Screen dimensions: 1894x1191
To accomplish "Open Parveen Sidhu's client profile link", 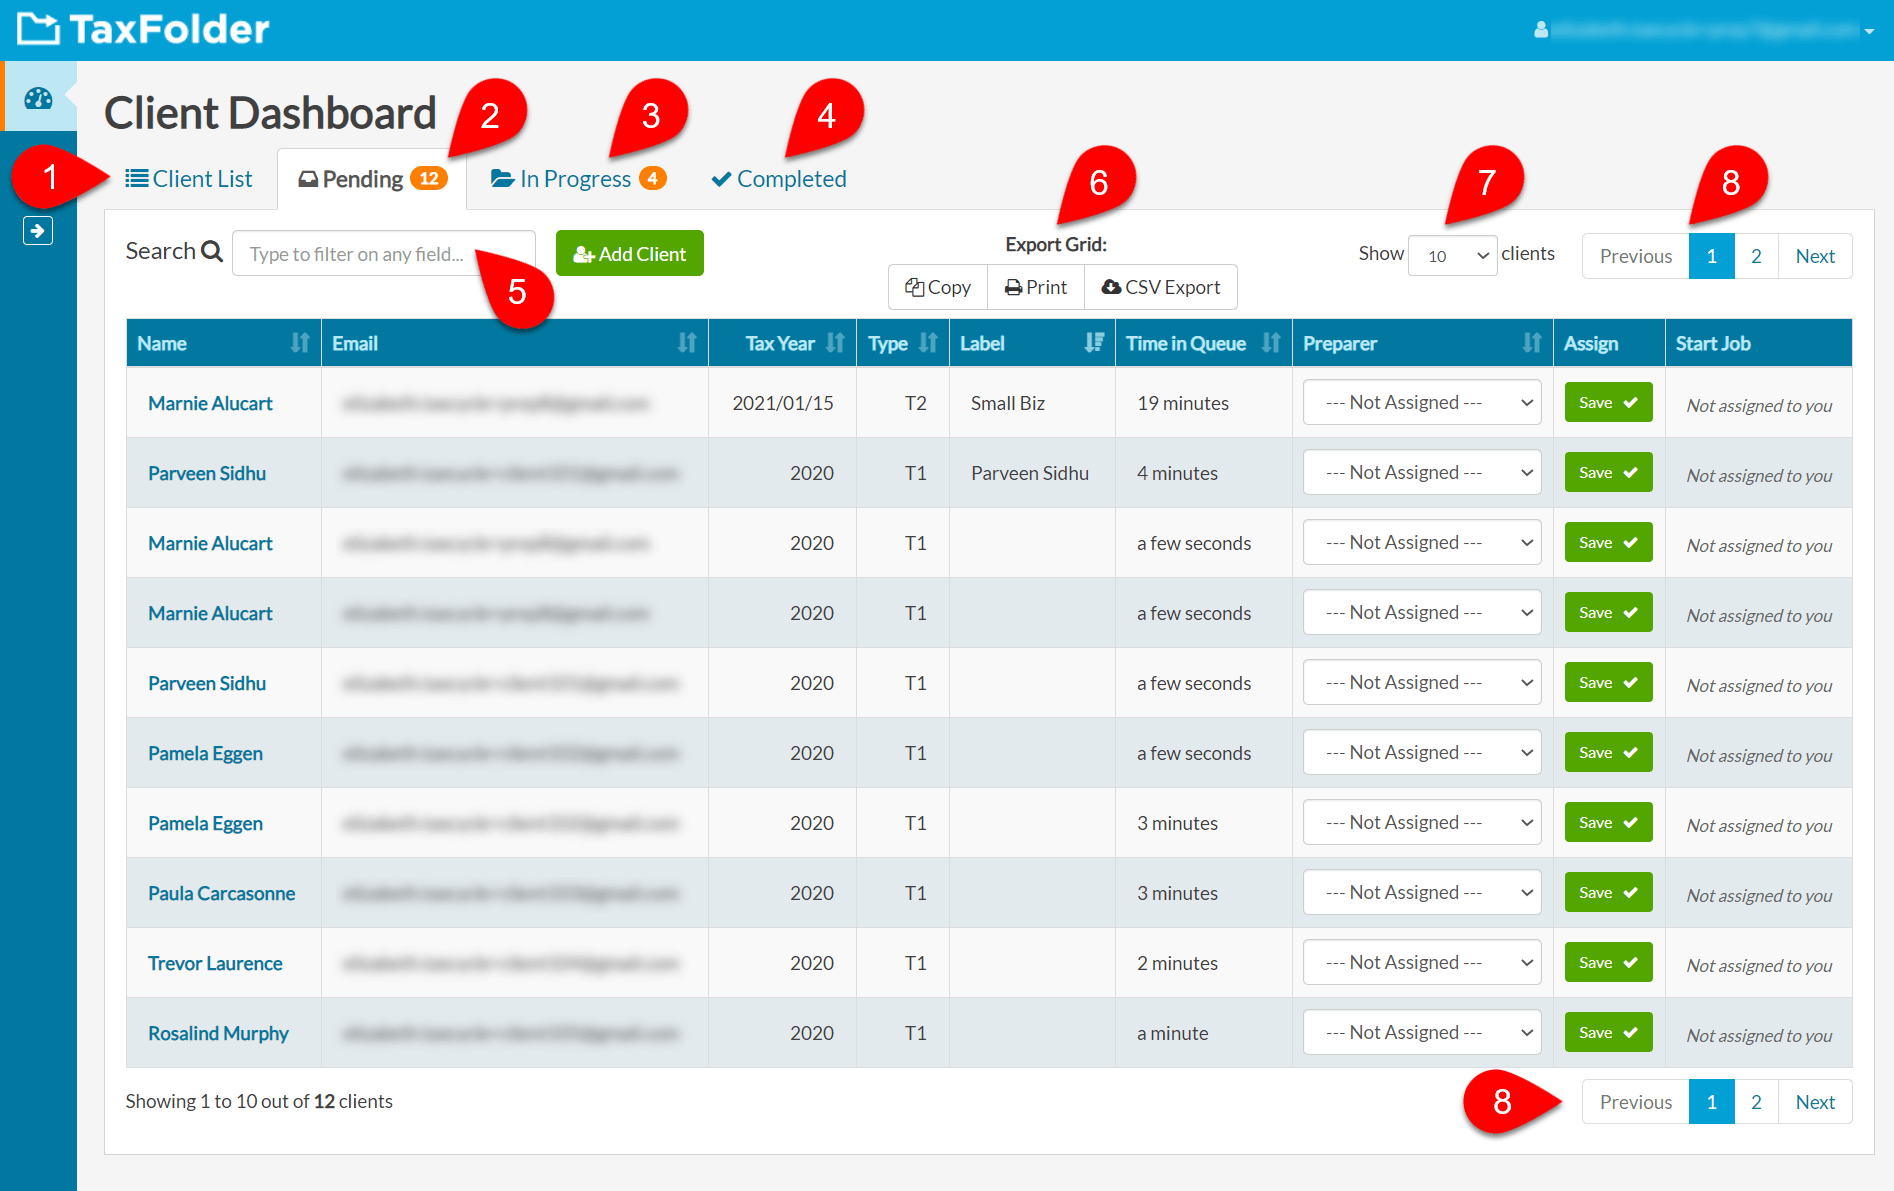I will pos(207,472).
